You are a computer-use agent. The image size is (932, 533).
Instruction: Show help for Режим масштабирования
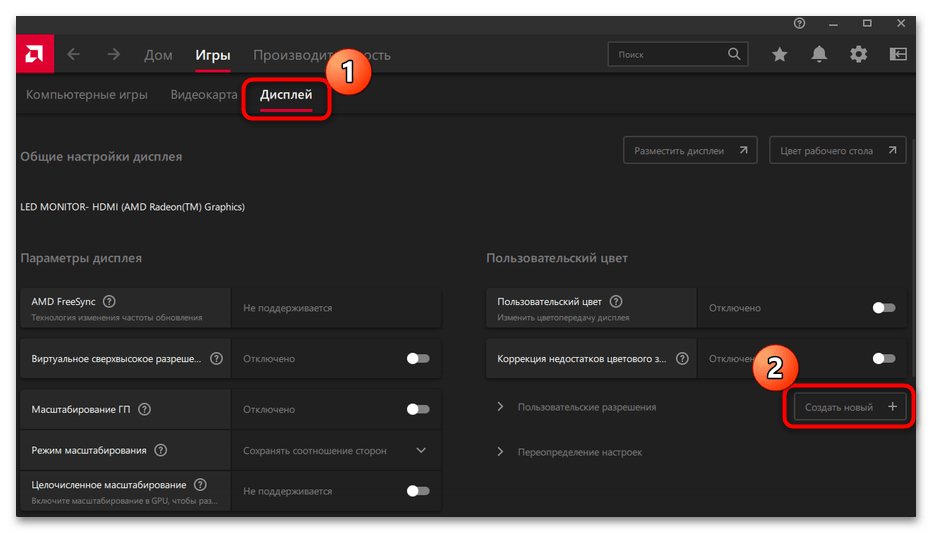point(160,450)
